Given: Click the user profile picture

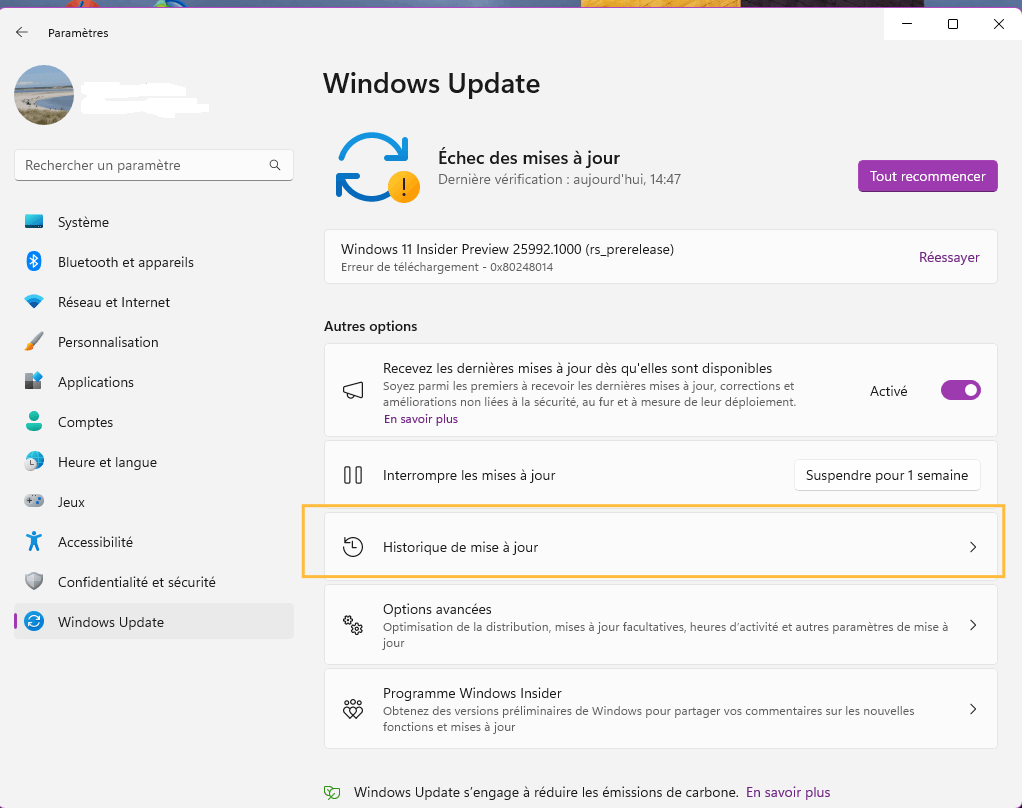Looking at the screenshot, I should 44,95.
